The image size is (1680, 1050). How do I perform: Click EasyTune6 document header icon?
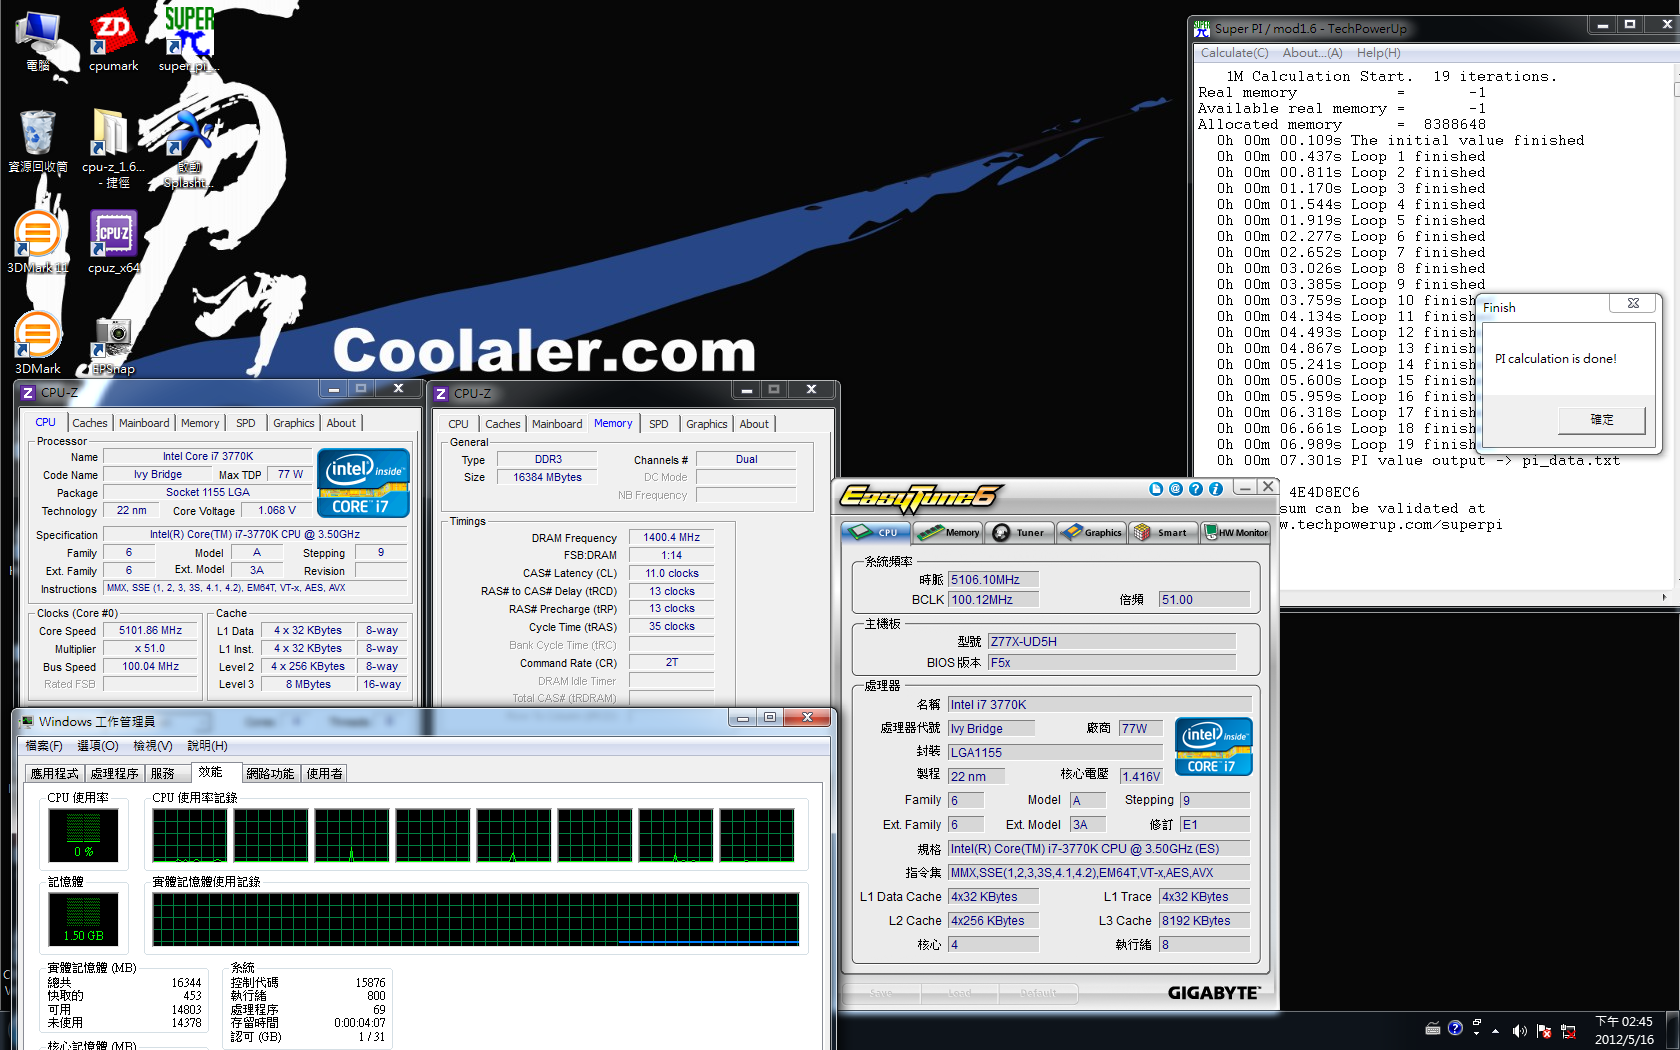click(x=1156, y=489)
